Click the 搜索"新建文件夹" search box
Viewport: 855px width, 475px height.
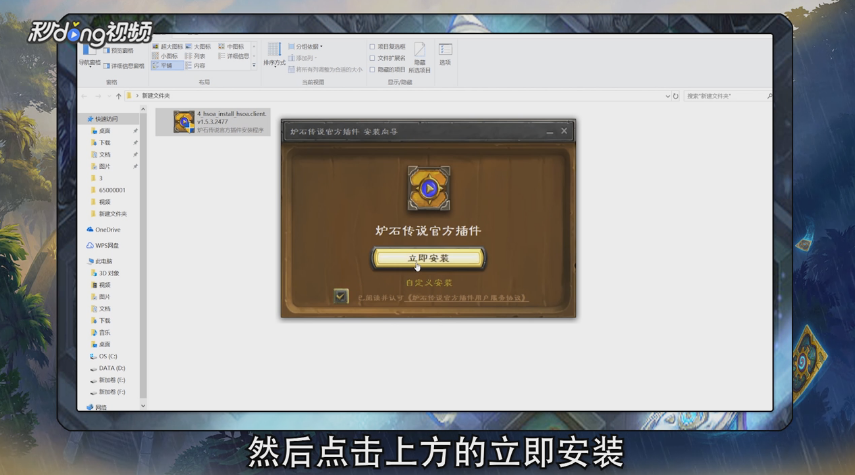[x=726, y=96]
